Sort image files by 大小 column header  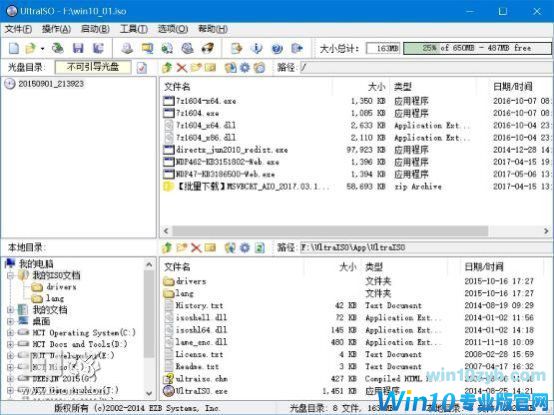377,87
